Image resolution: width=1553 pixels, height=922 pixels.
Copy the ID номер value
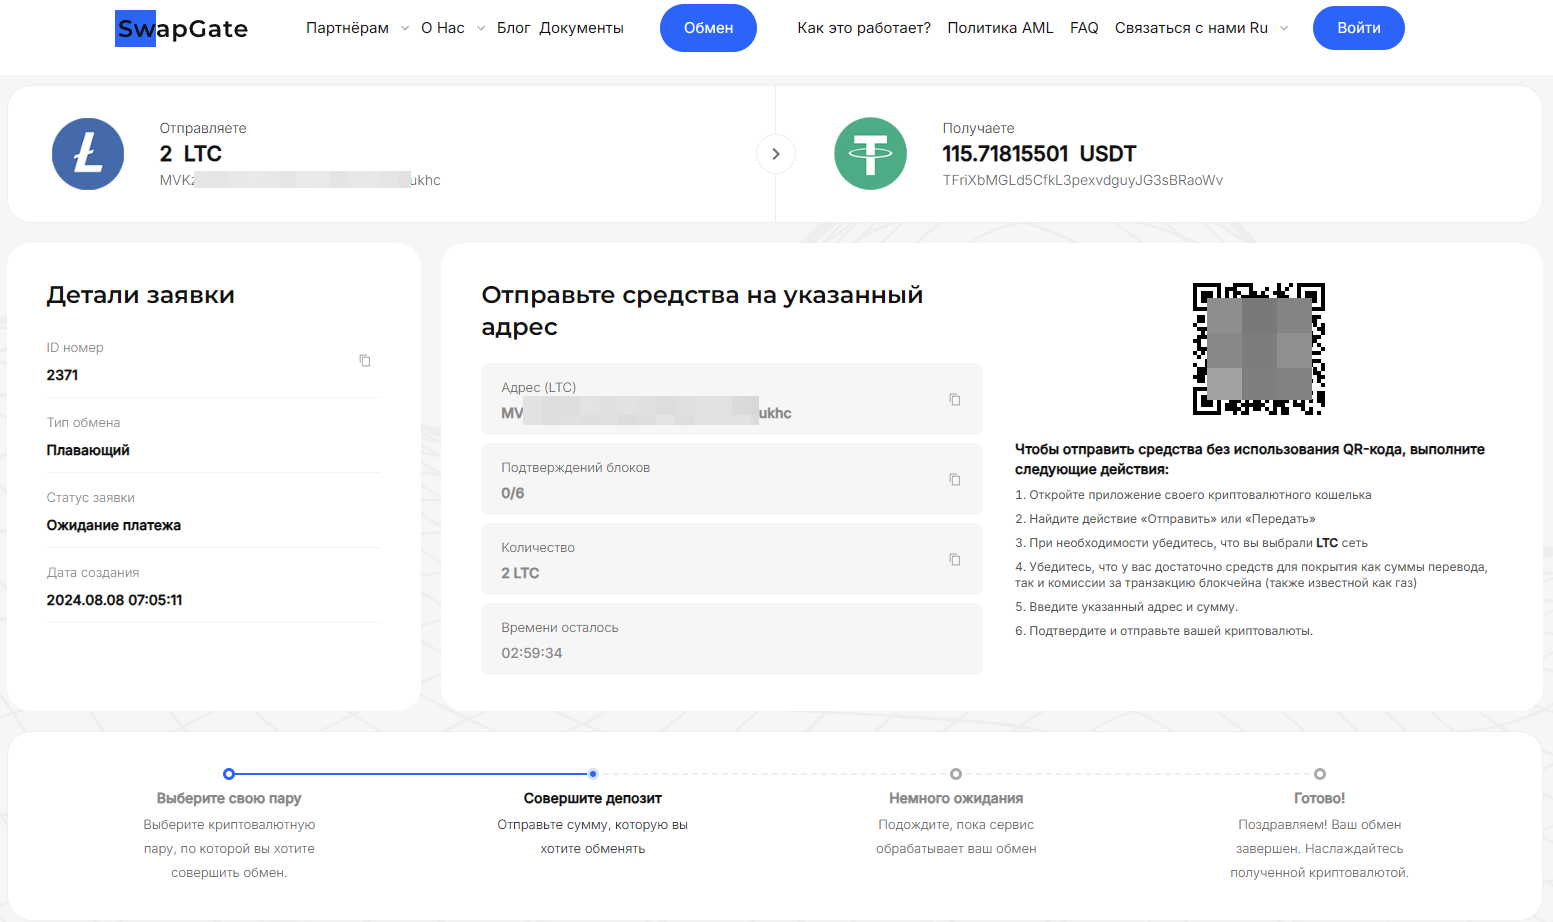365,360
